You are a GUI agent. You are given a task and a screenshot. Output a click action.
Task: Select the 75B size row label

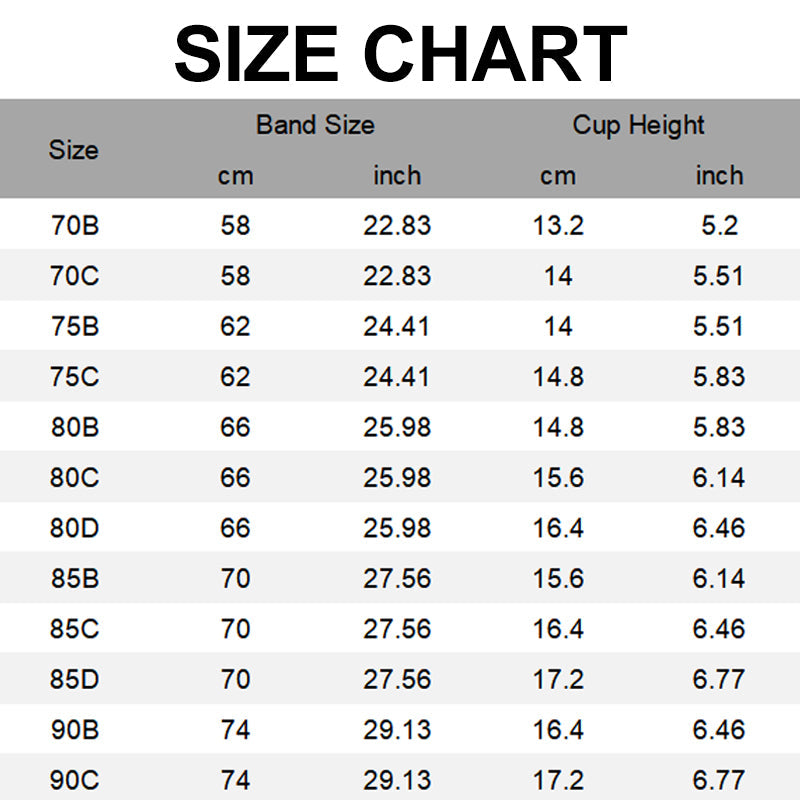click(75, 326)
